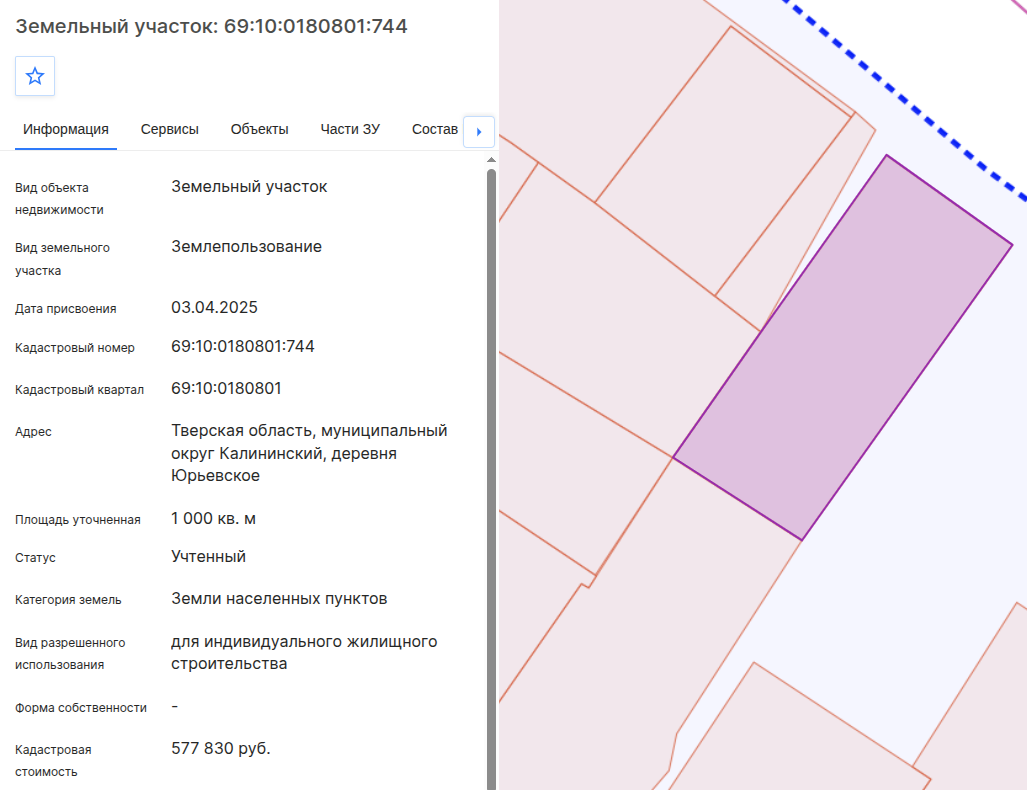Open the Информация tab
This screenshot has width=1027, height=790.
tap(65, 130)
